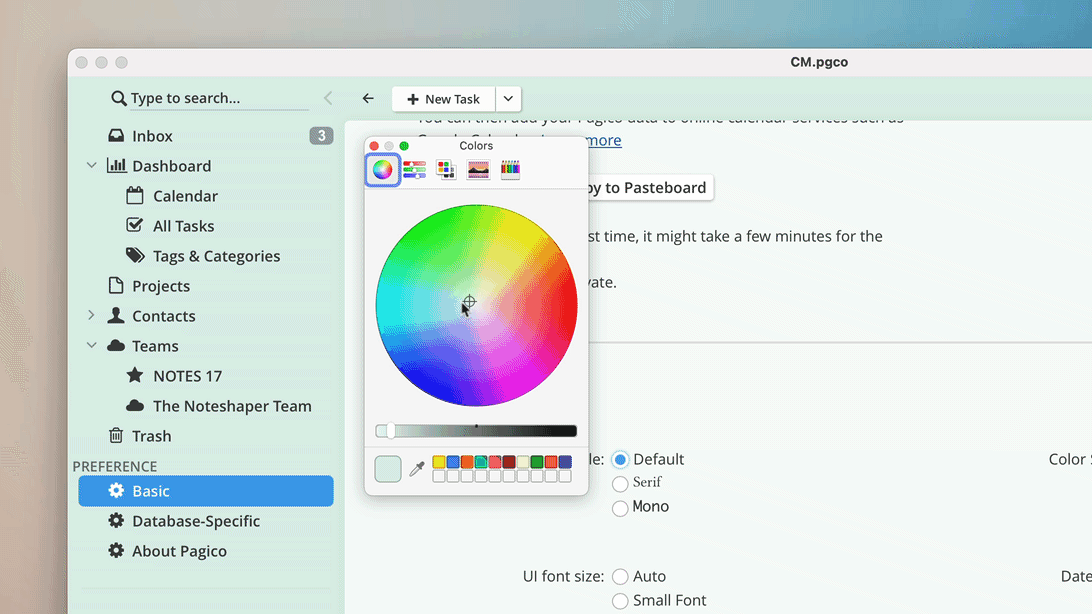Viewport: 1092px width, 614px height.
Task: Select the pencils color picker mode
Action: coord(510,169)
